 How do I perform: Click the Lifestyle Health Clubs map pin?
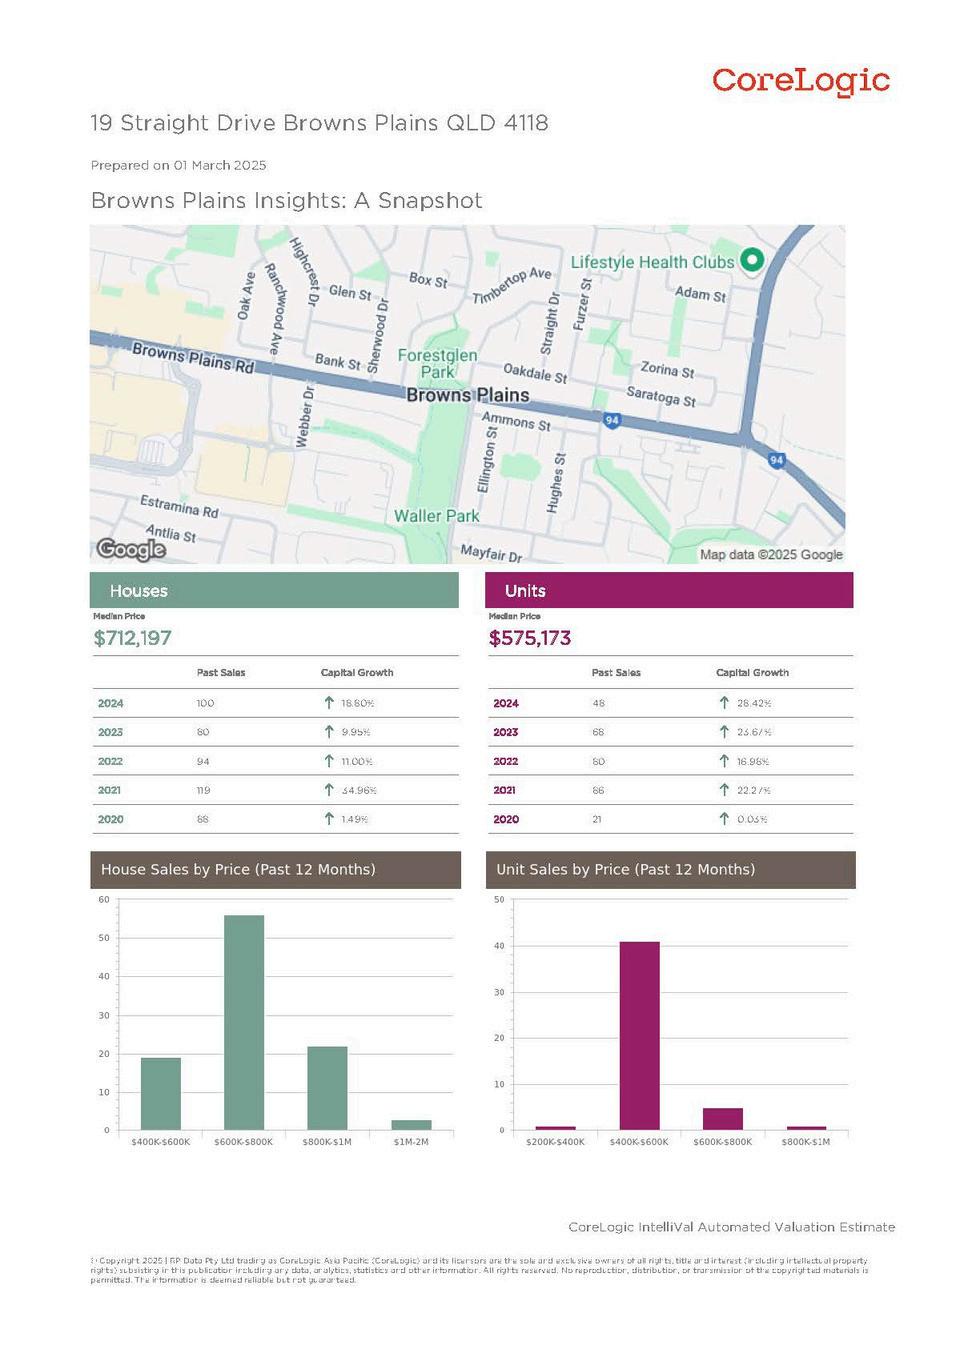point(751,260)
